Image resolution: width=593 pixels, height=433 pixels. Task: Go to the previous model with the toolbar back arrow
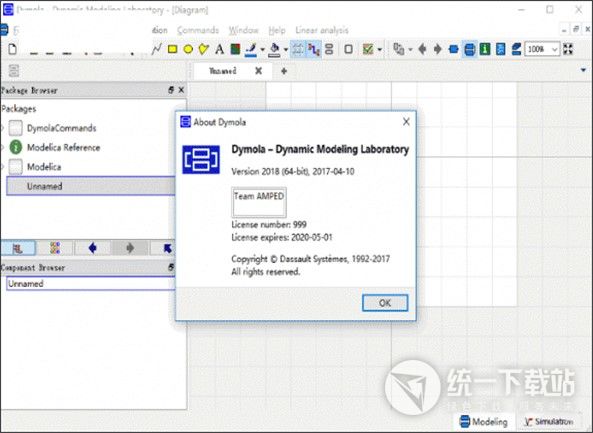click(x=422, y=49)
